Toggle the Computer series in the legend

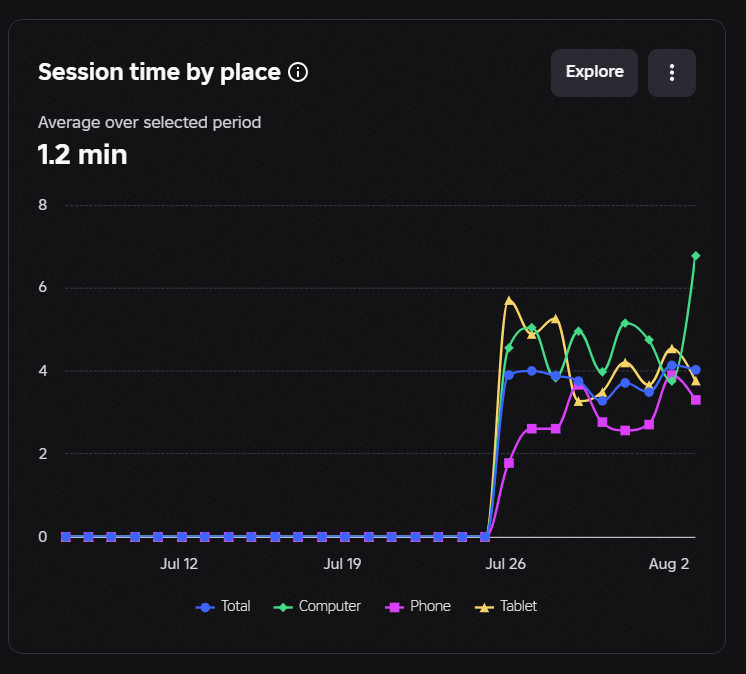(x=317, y=606)
